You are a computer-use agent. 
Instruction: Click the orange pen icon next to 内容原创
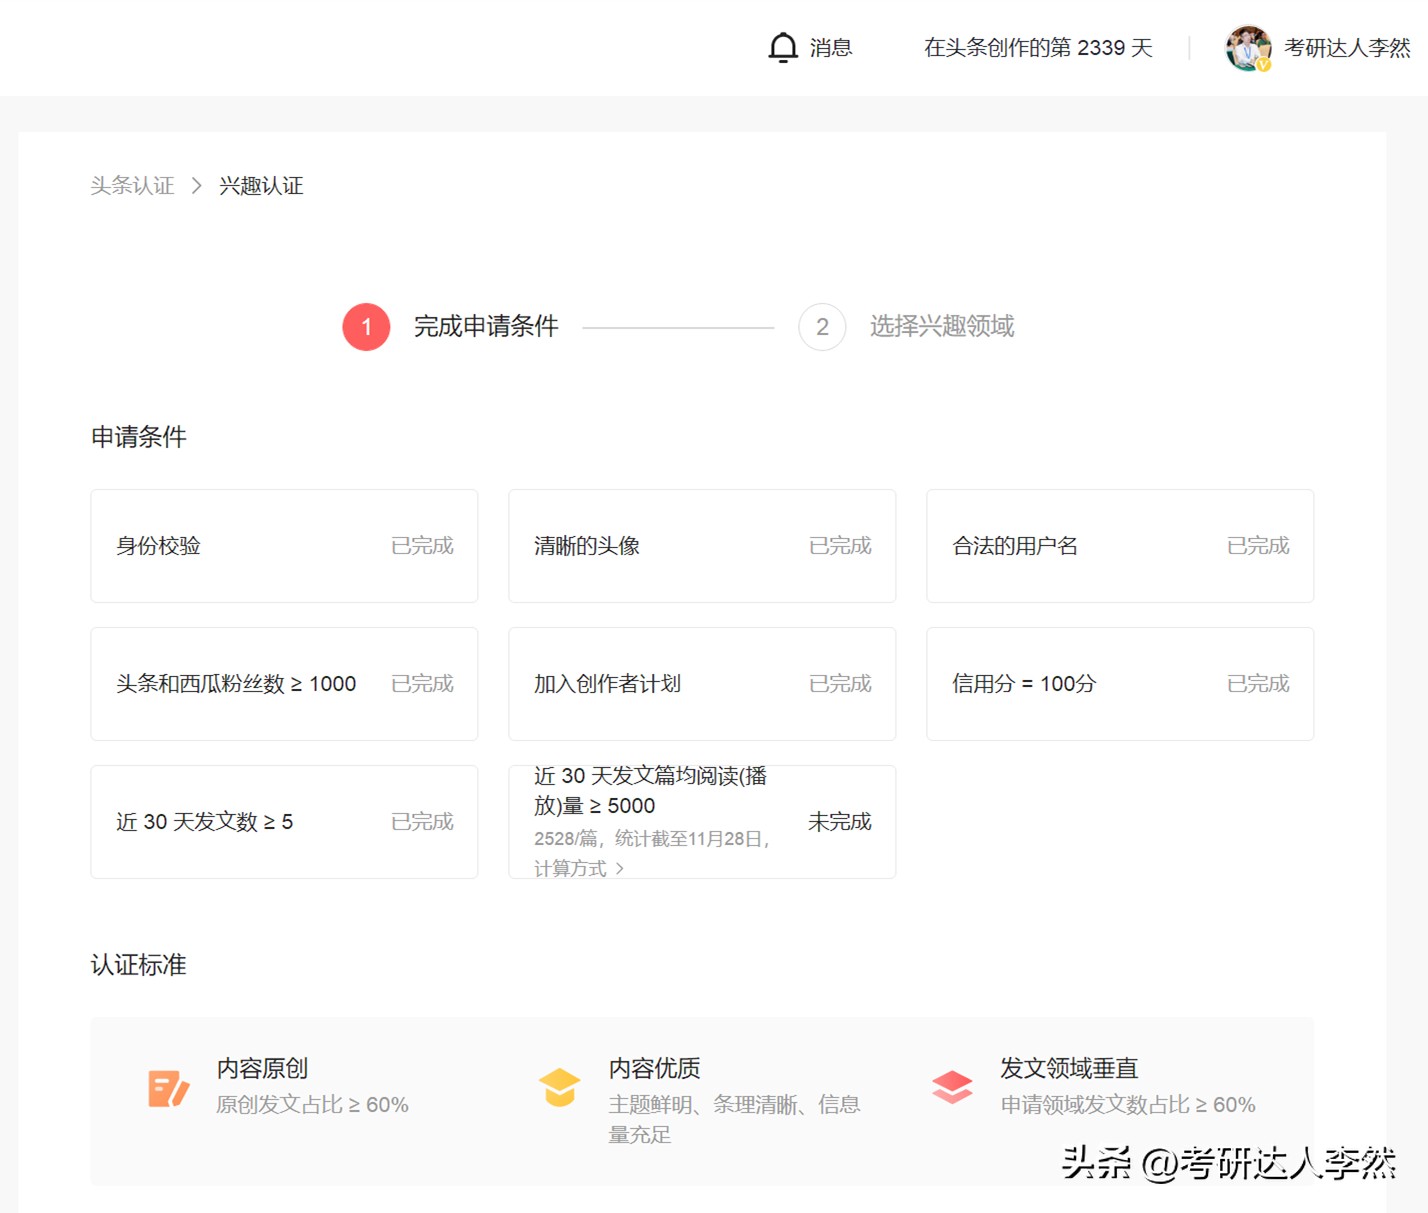(167, 1087)
